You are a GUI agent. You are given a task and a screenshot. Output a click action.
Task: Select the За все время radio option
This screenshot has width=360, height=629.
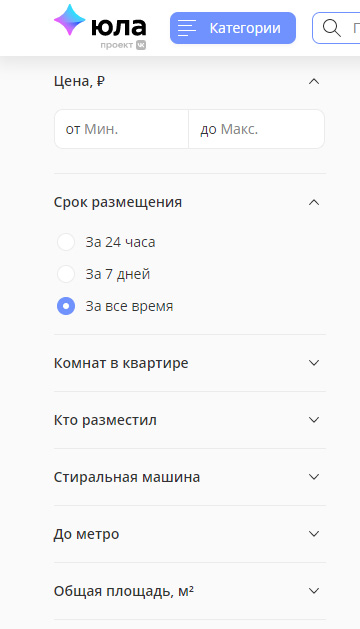coord(66,306)
